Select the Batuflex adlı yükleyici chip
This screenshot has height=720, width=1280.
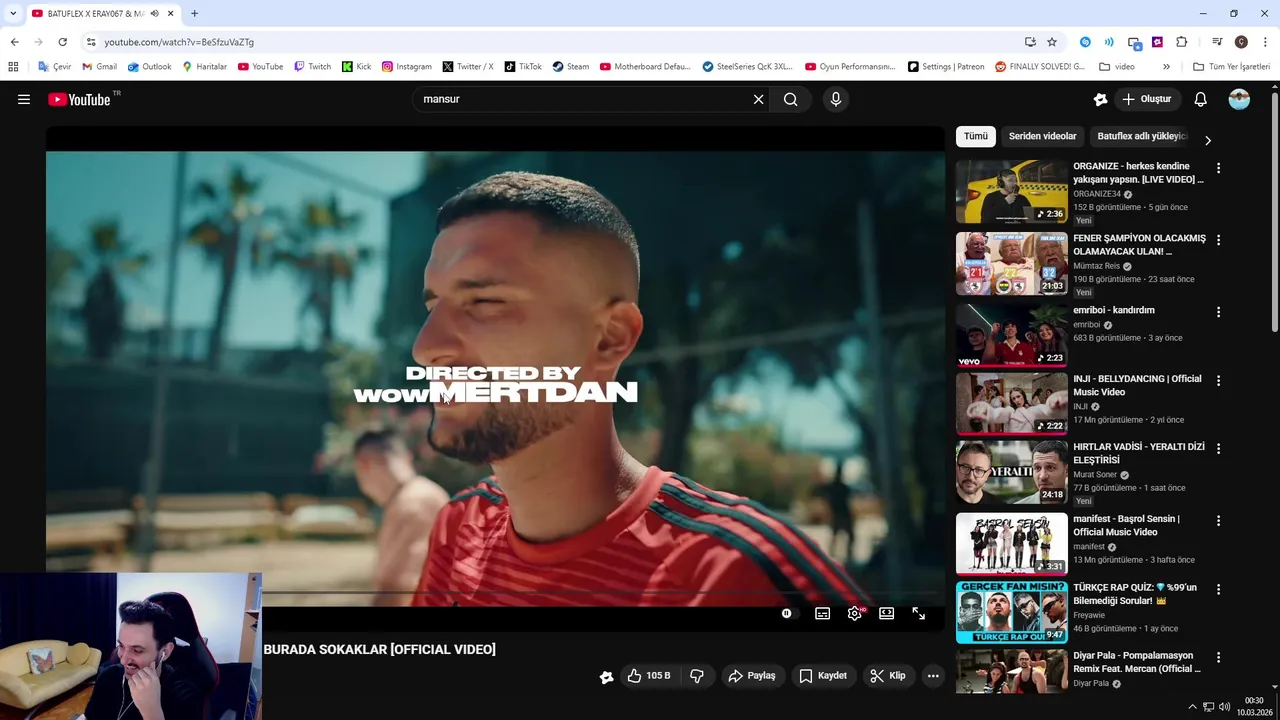(x=1141, y=136)
